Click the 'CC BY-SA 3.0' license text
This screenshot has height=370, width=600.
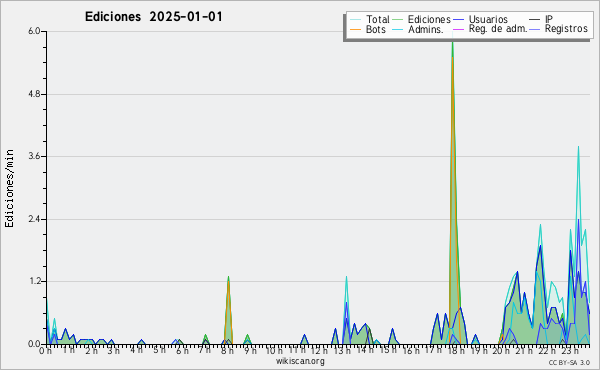point(569,362)
